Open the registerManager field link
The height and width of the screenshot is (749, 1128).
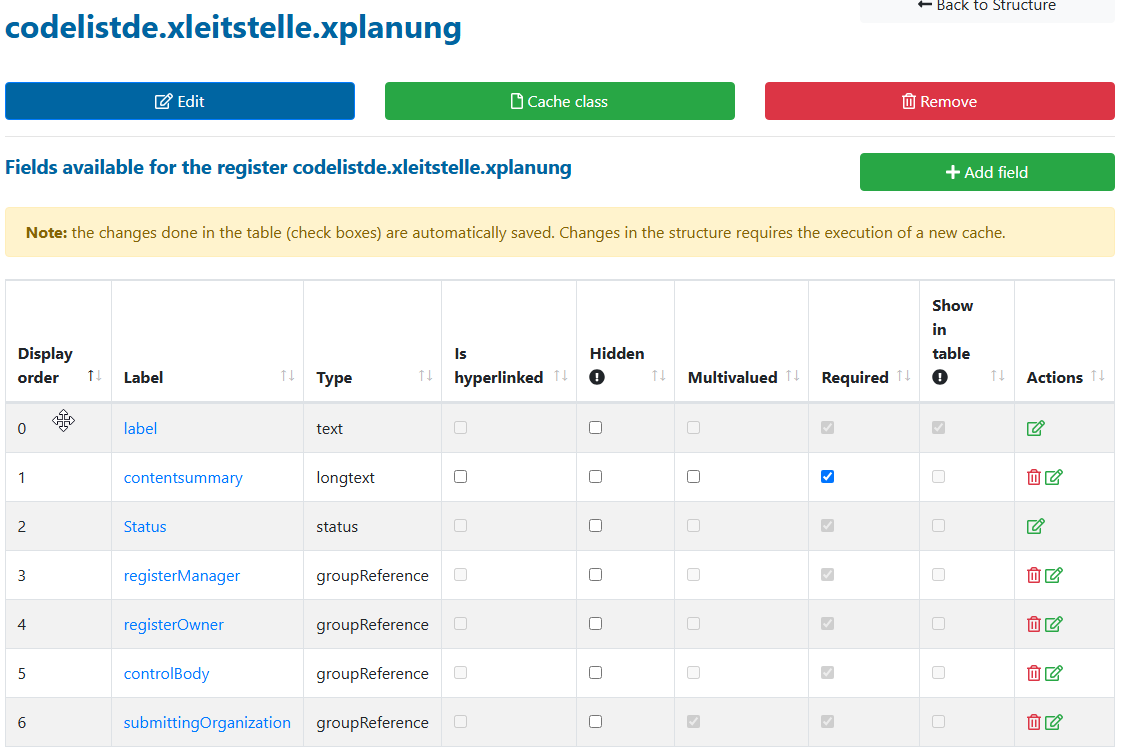[x=181, y=576]
